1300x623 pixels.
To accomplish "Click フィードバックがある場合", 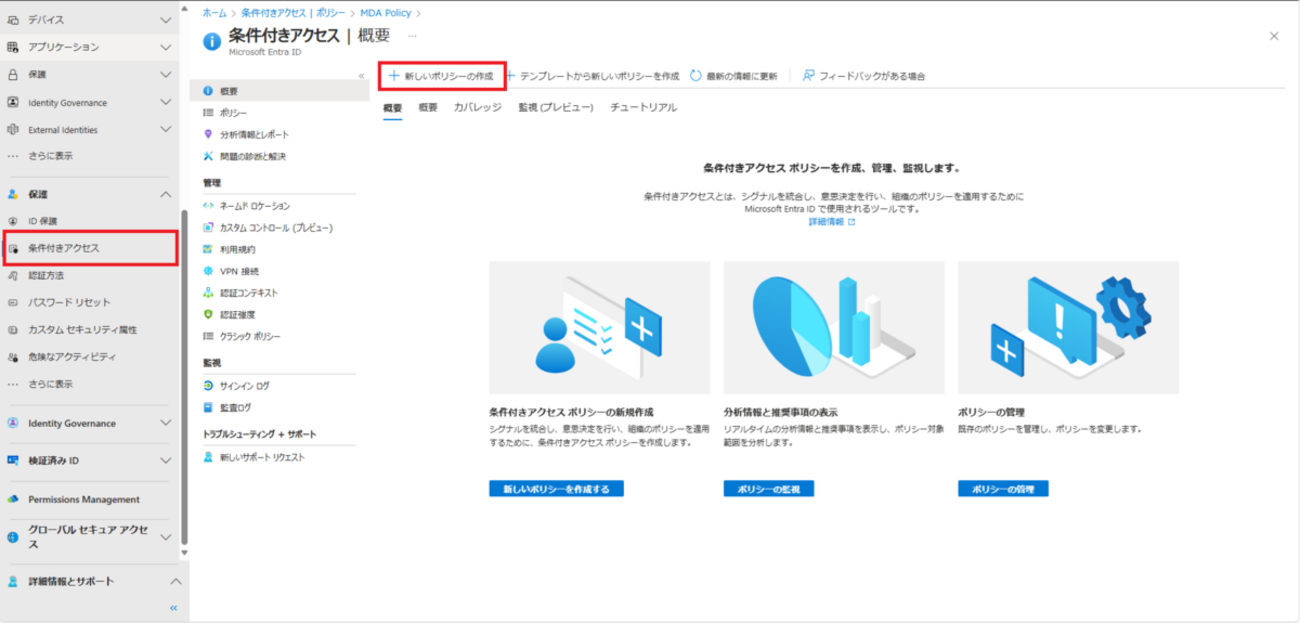I will (864, 76).
